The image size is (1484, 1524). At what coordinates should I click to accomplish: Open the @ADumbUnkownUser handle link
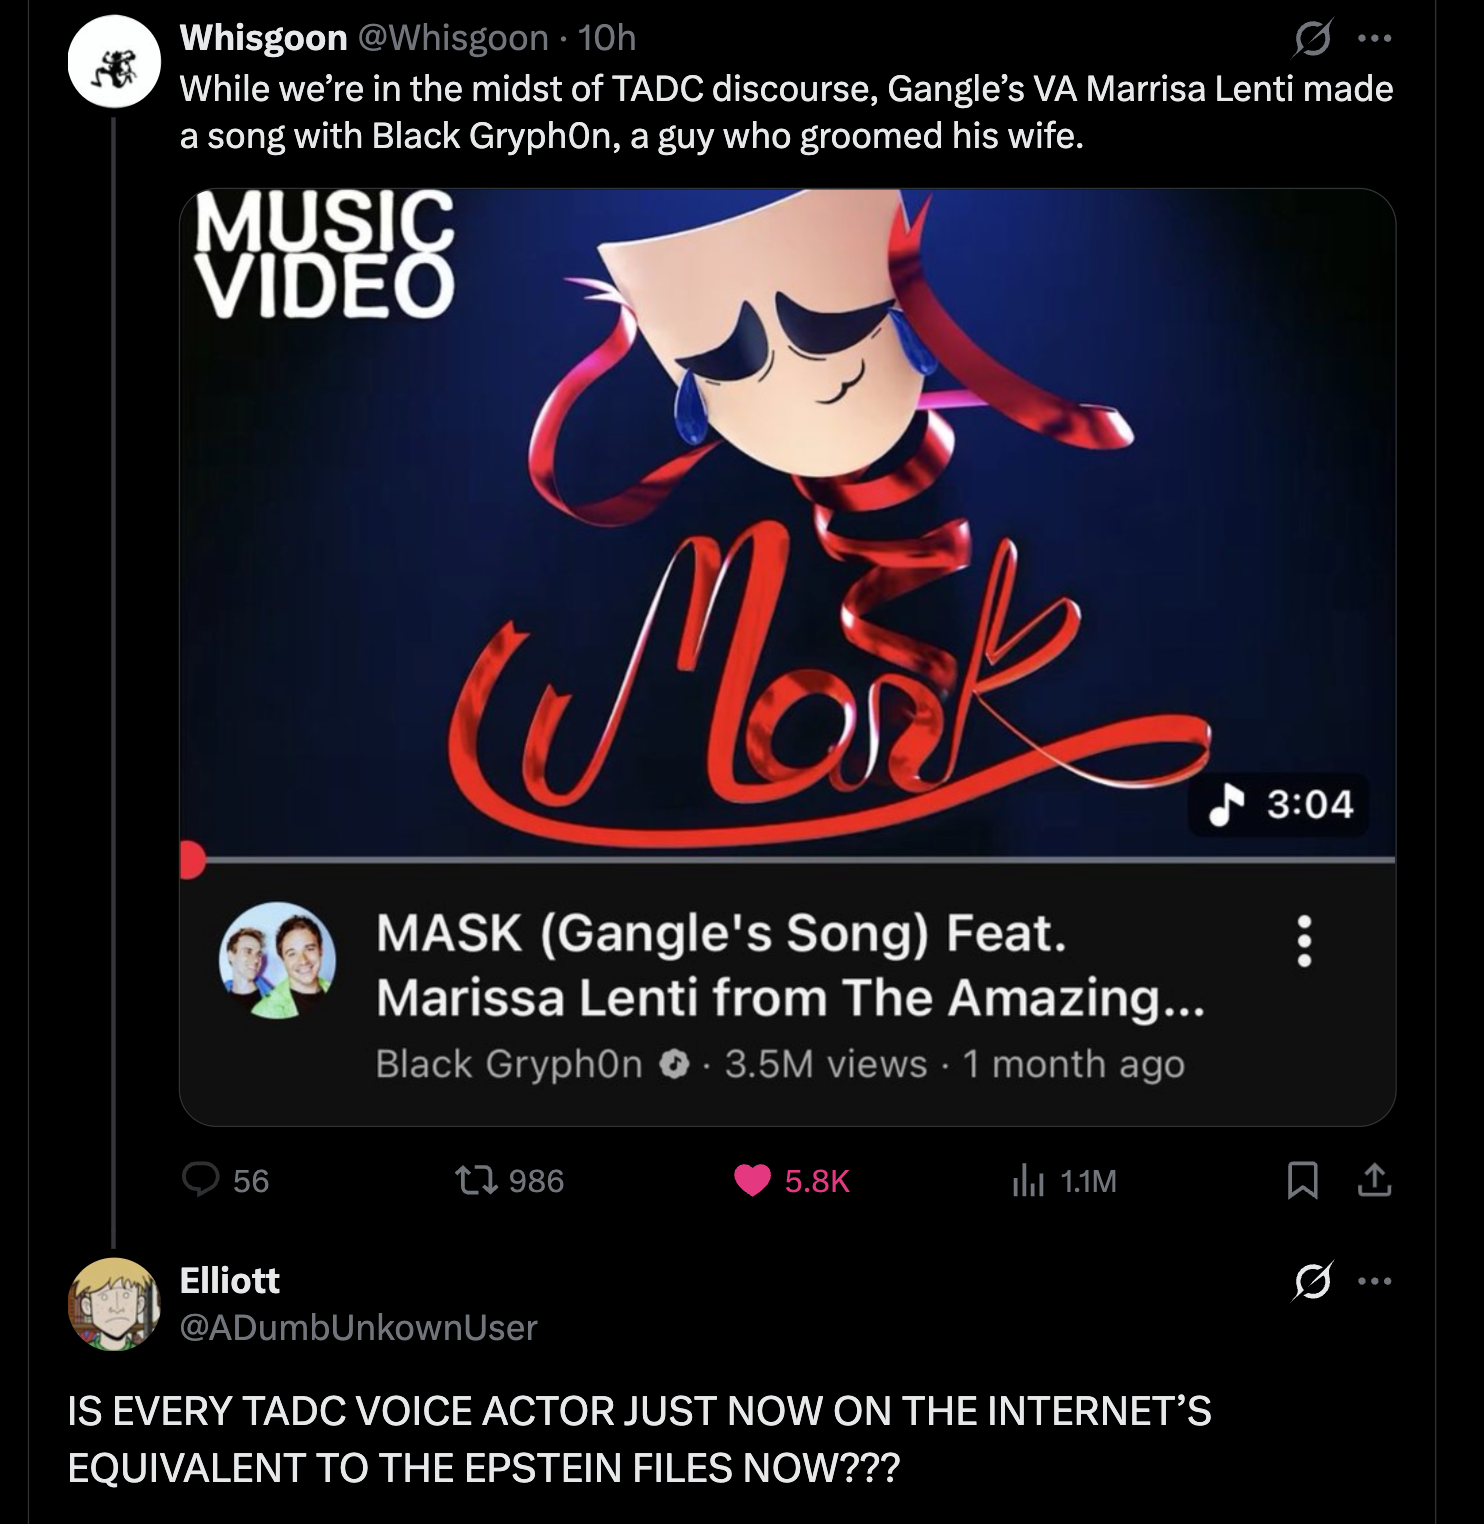pos(358,1327)
